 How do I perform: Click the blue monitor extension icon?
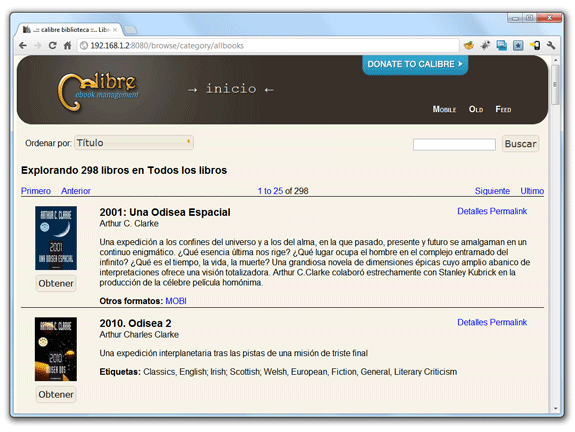(502, 45)
